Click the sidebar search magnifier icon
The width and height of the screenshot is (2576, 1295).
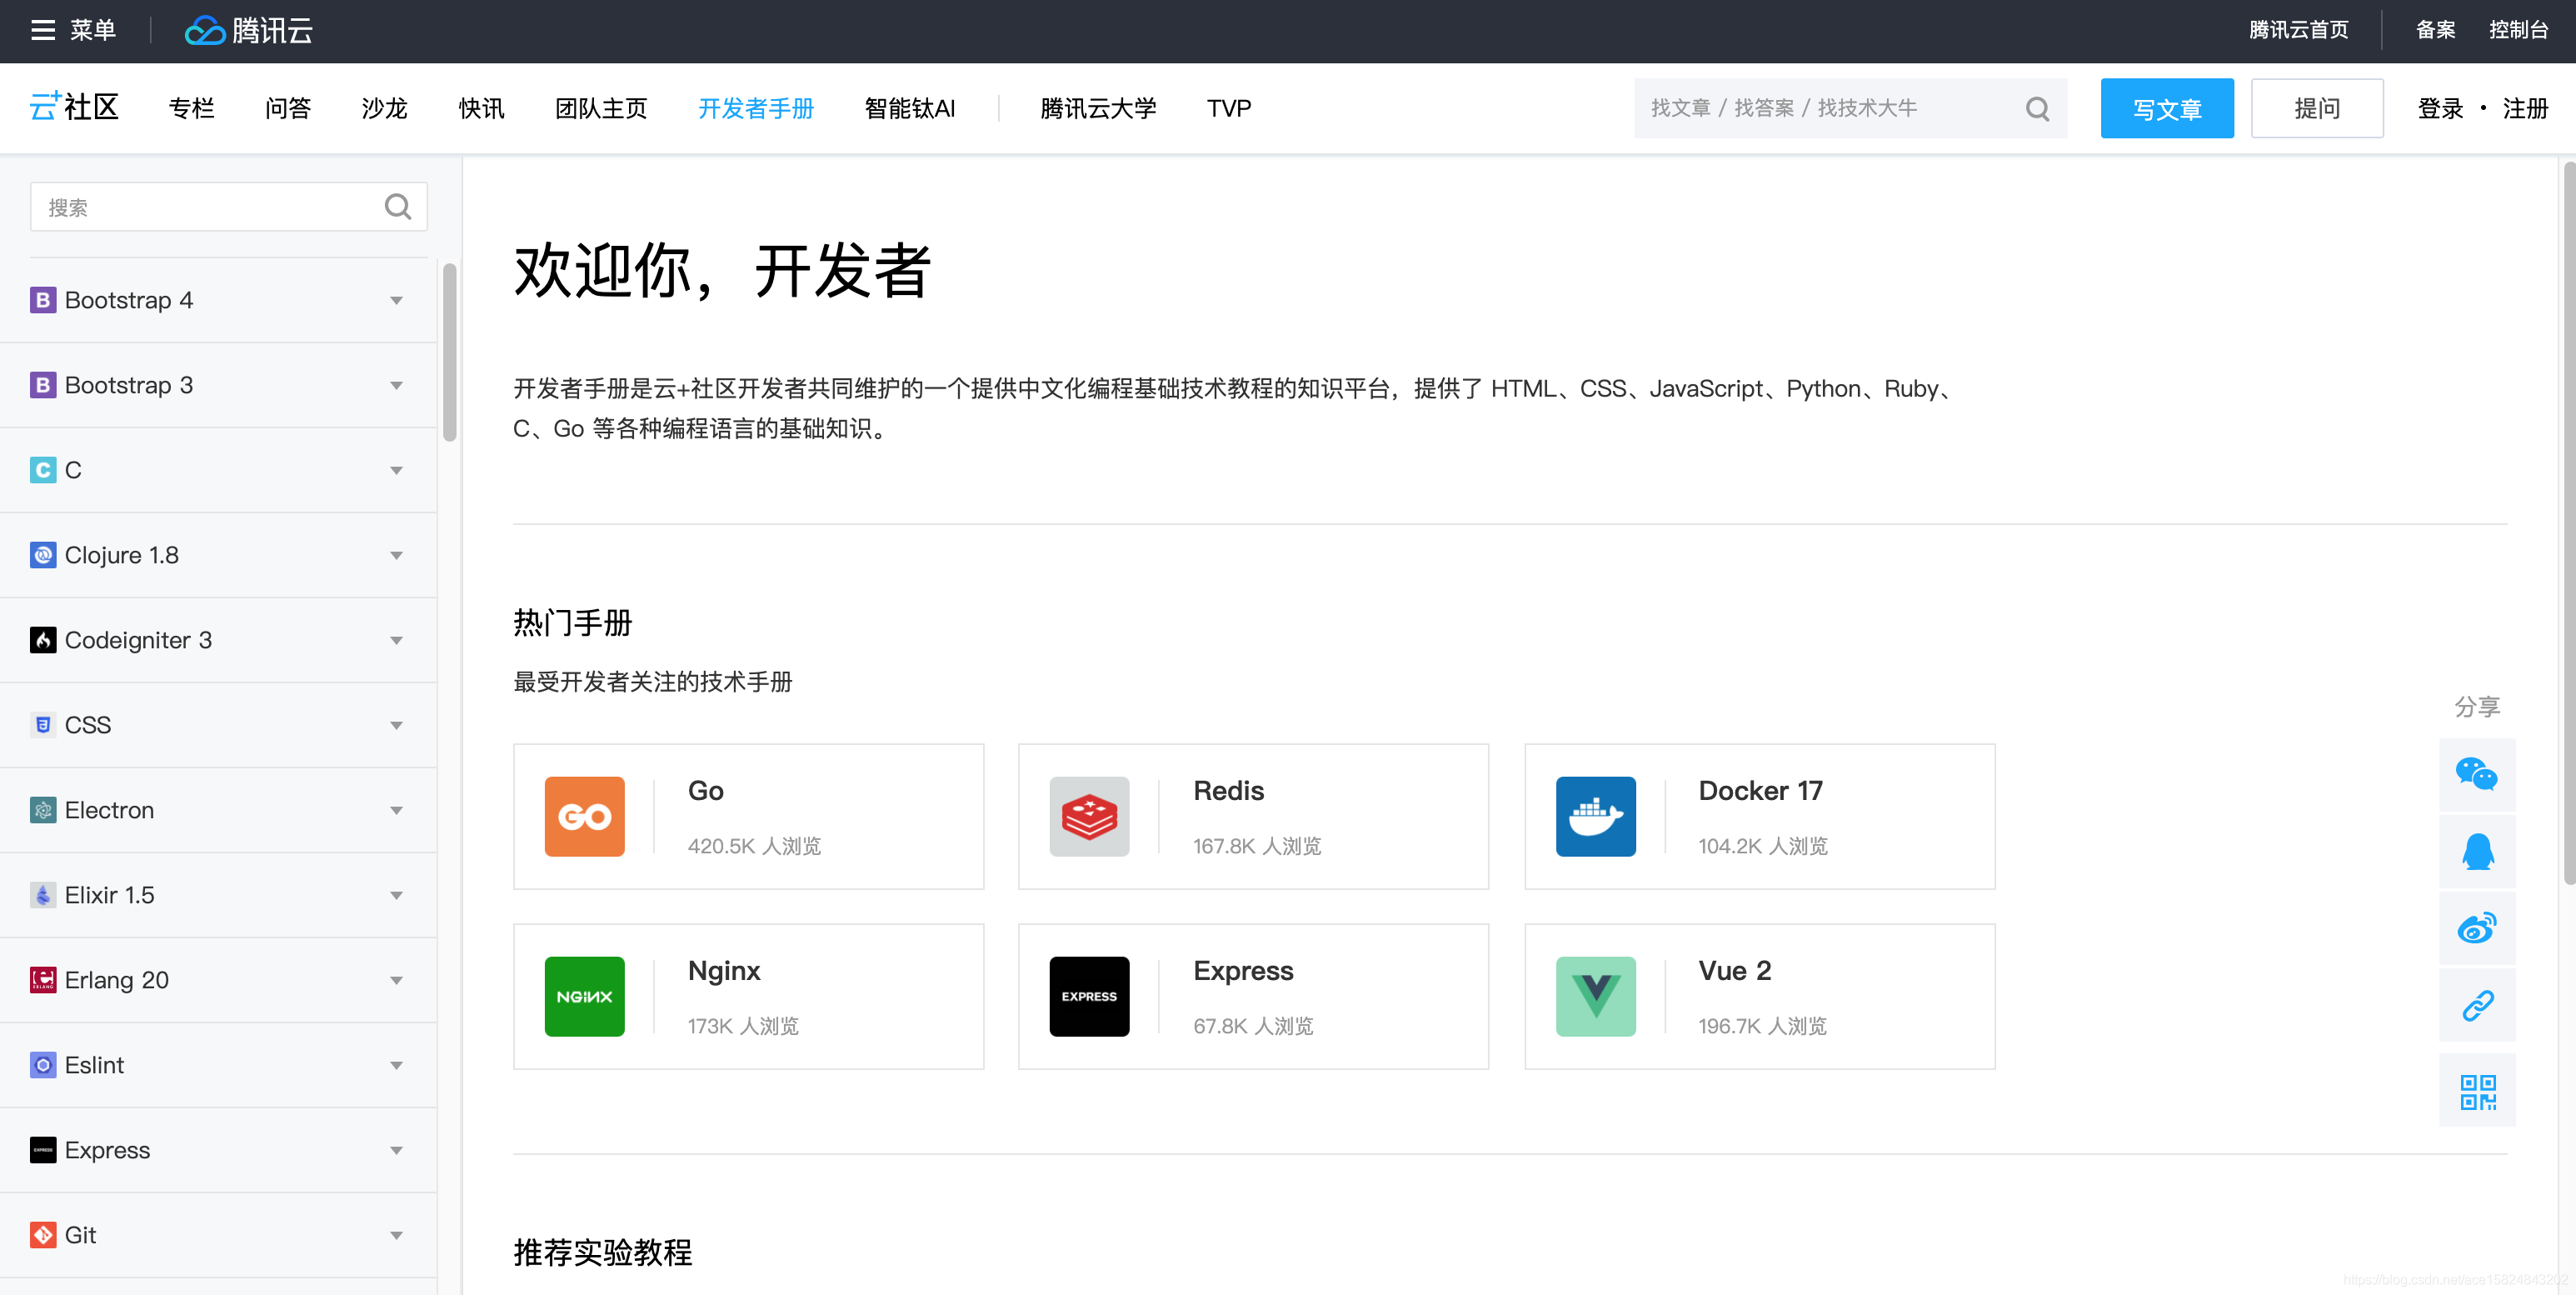coord(398,206)
